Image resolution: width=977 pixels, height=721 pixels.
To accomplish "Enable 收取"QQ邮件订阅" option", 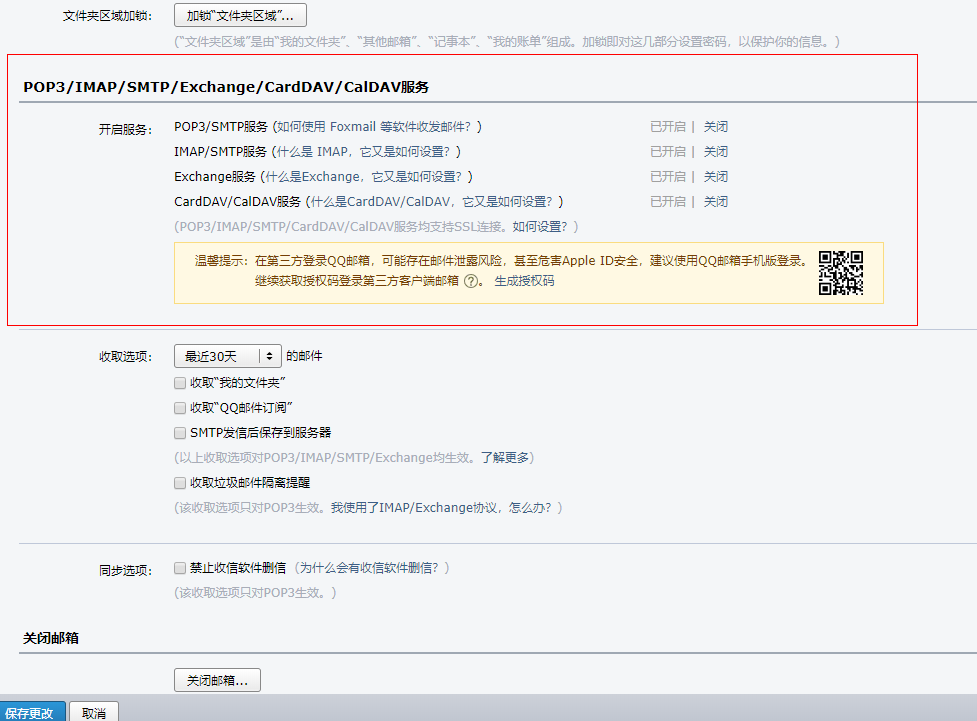I will point(179,409).
